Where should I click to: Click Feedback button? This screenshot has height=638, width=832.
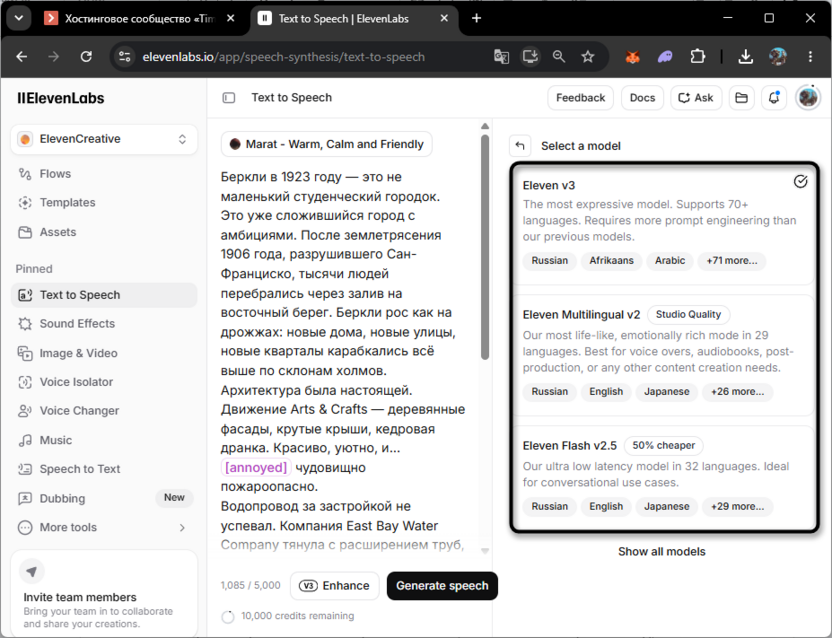580,98
